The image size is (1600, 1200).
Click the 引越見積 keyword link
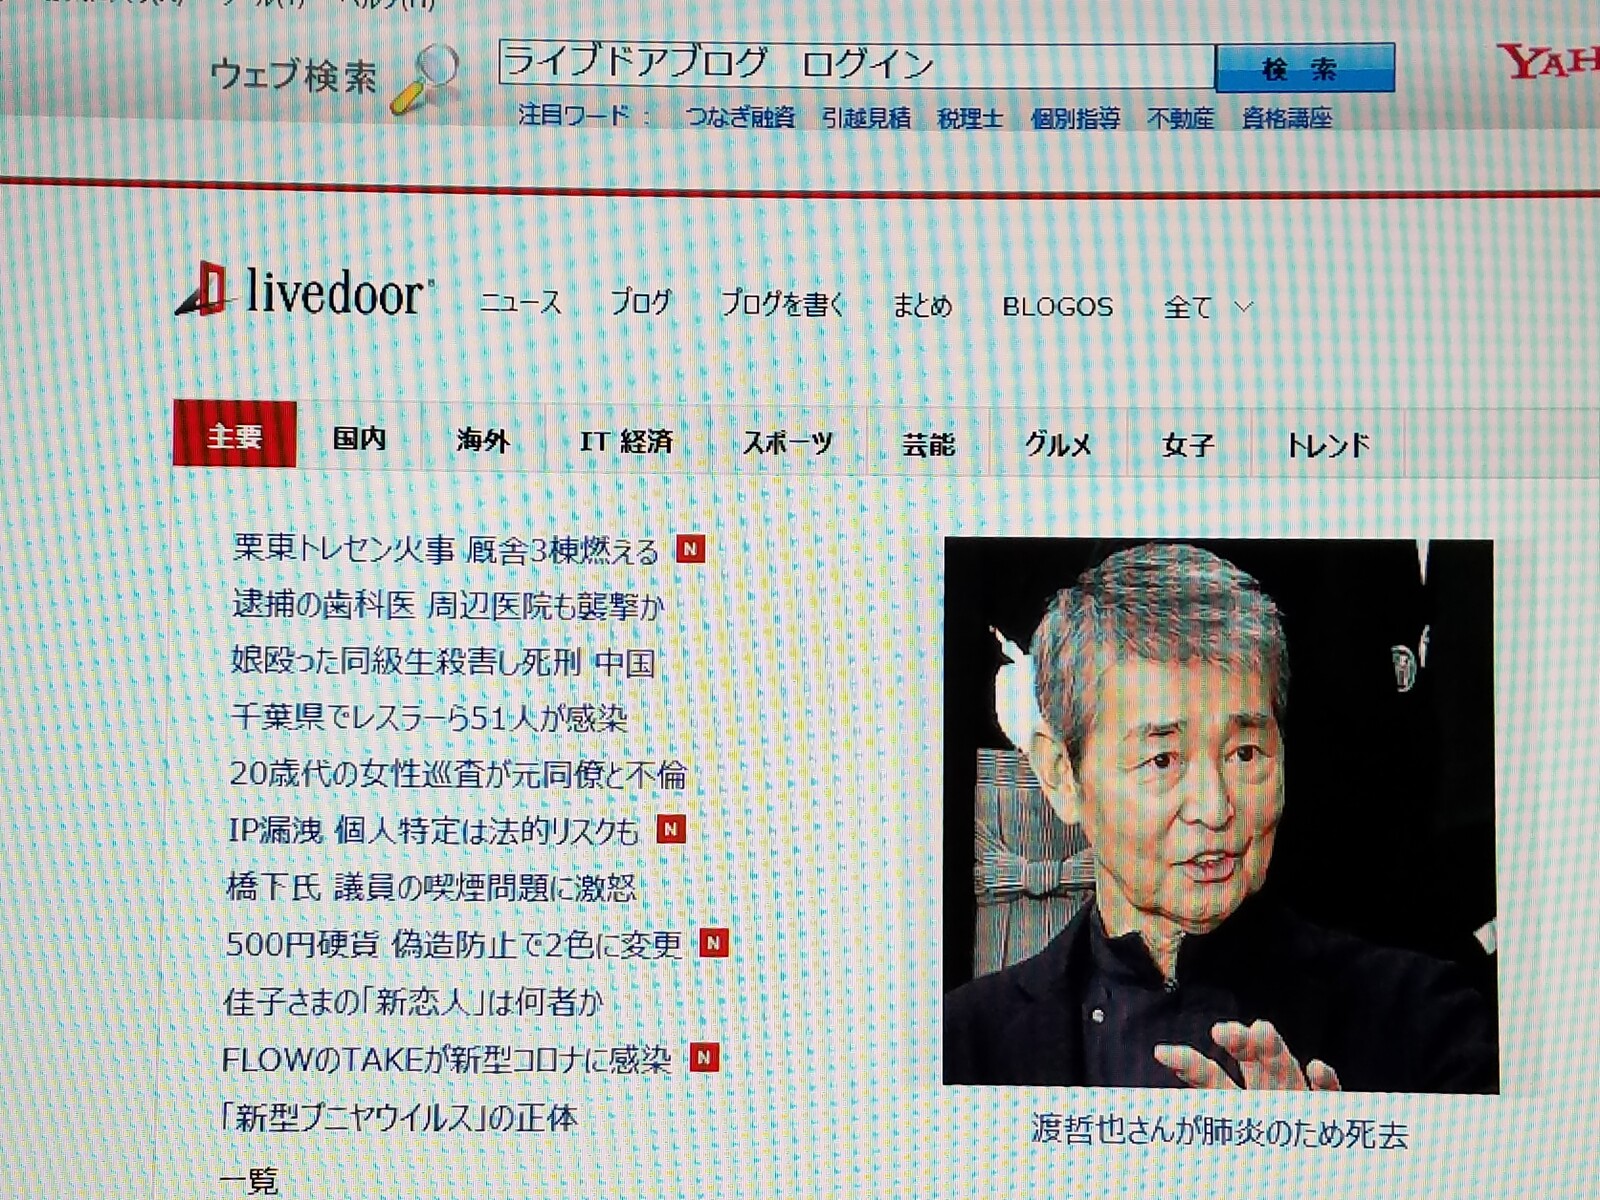866,118
